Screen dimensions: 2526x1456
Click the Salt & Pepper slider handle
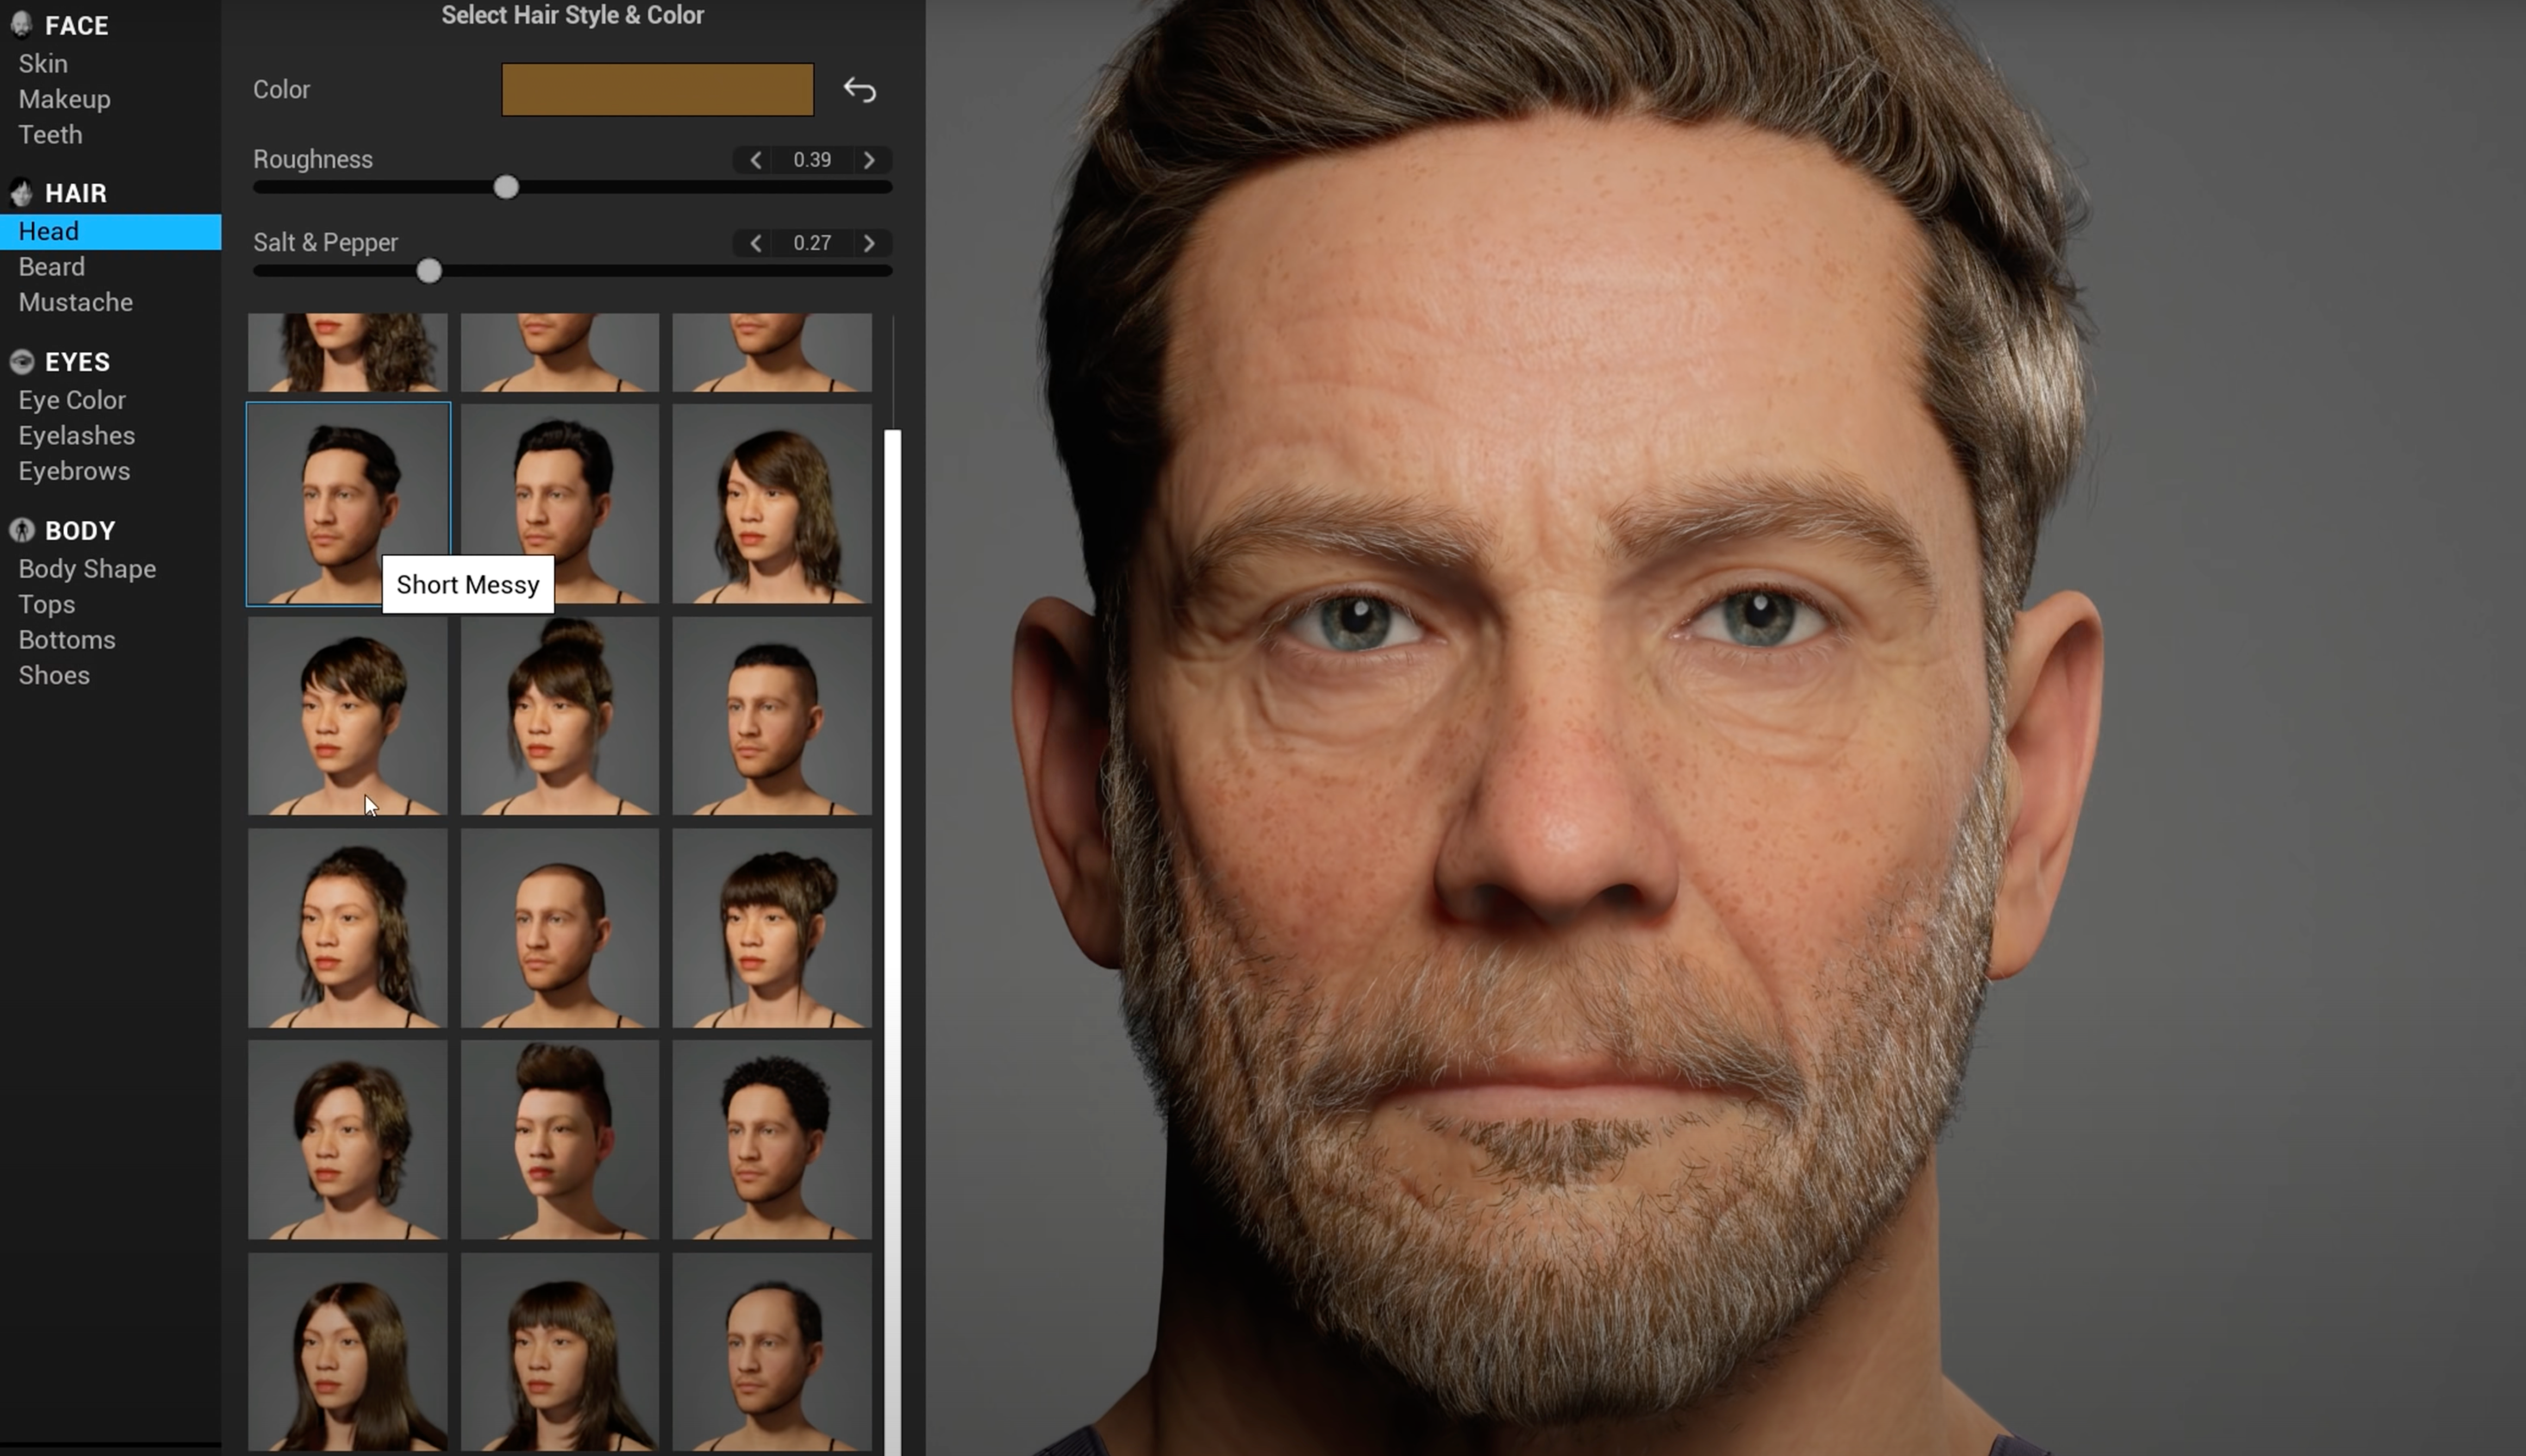point(429,271)
